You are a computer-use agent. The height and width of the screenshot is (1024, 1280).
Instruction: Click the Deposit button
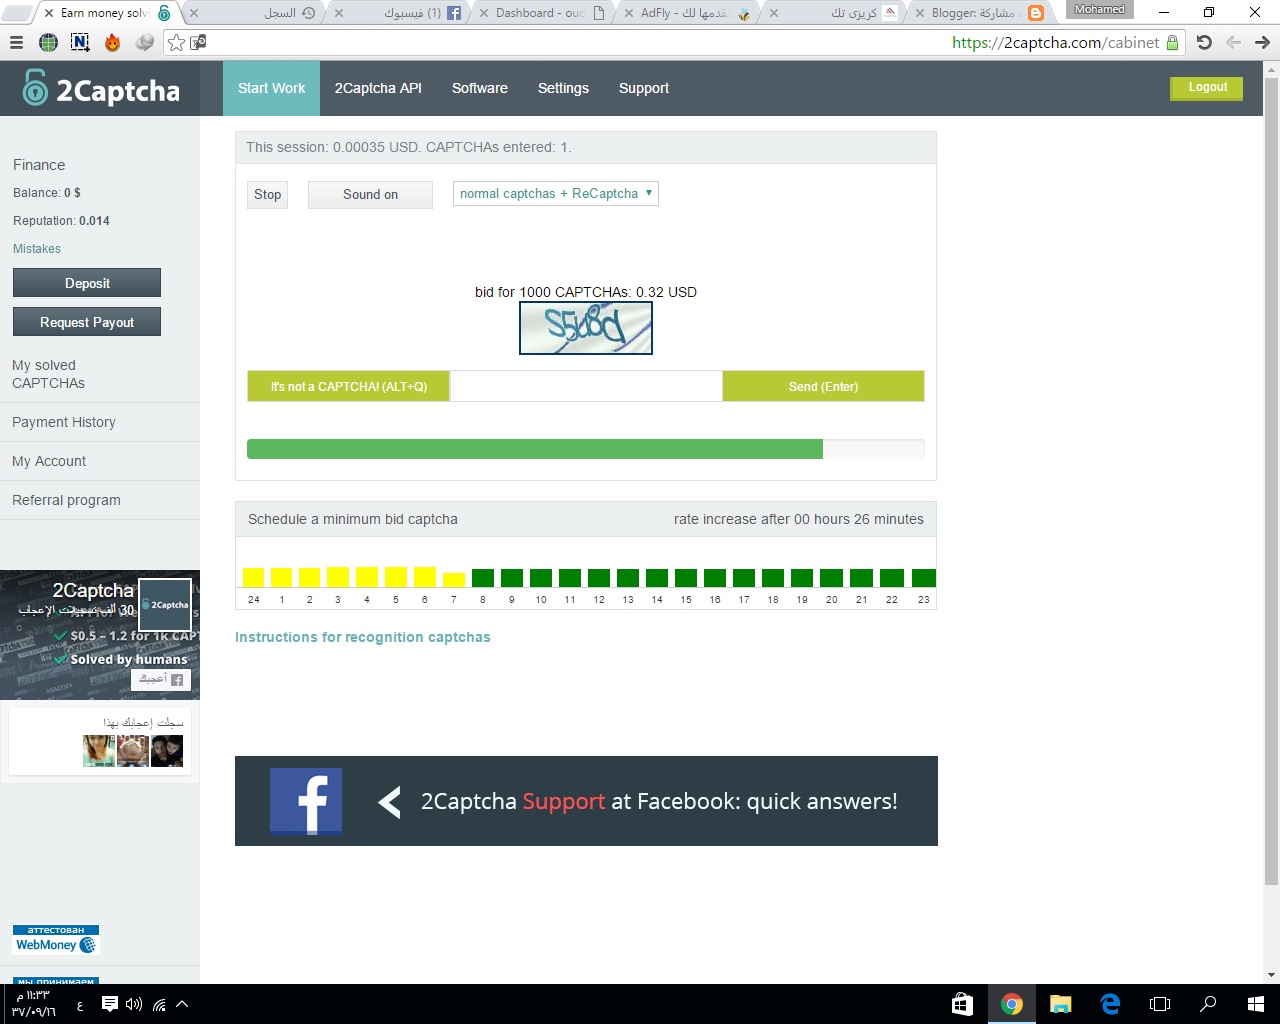click(87, 283)
